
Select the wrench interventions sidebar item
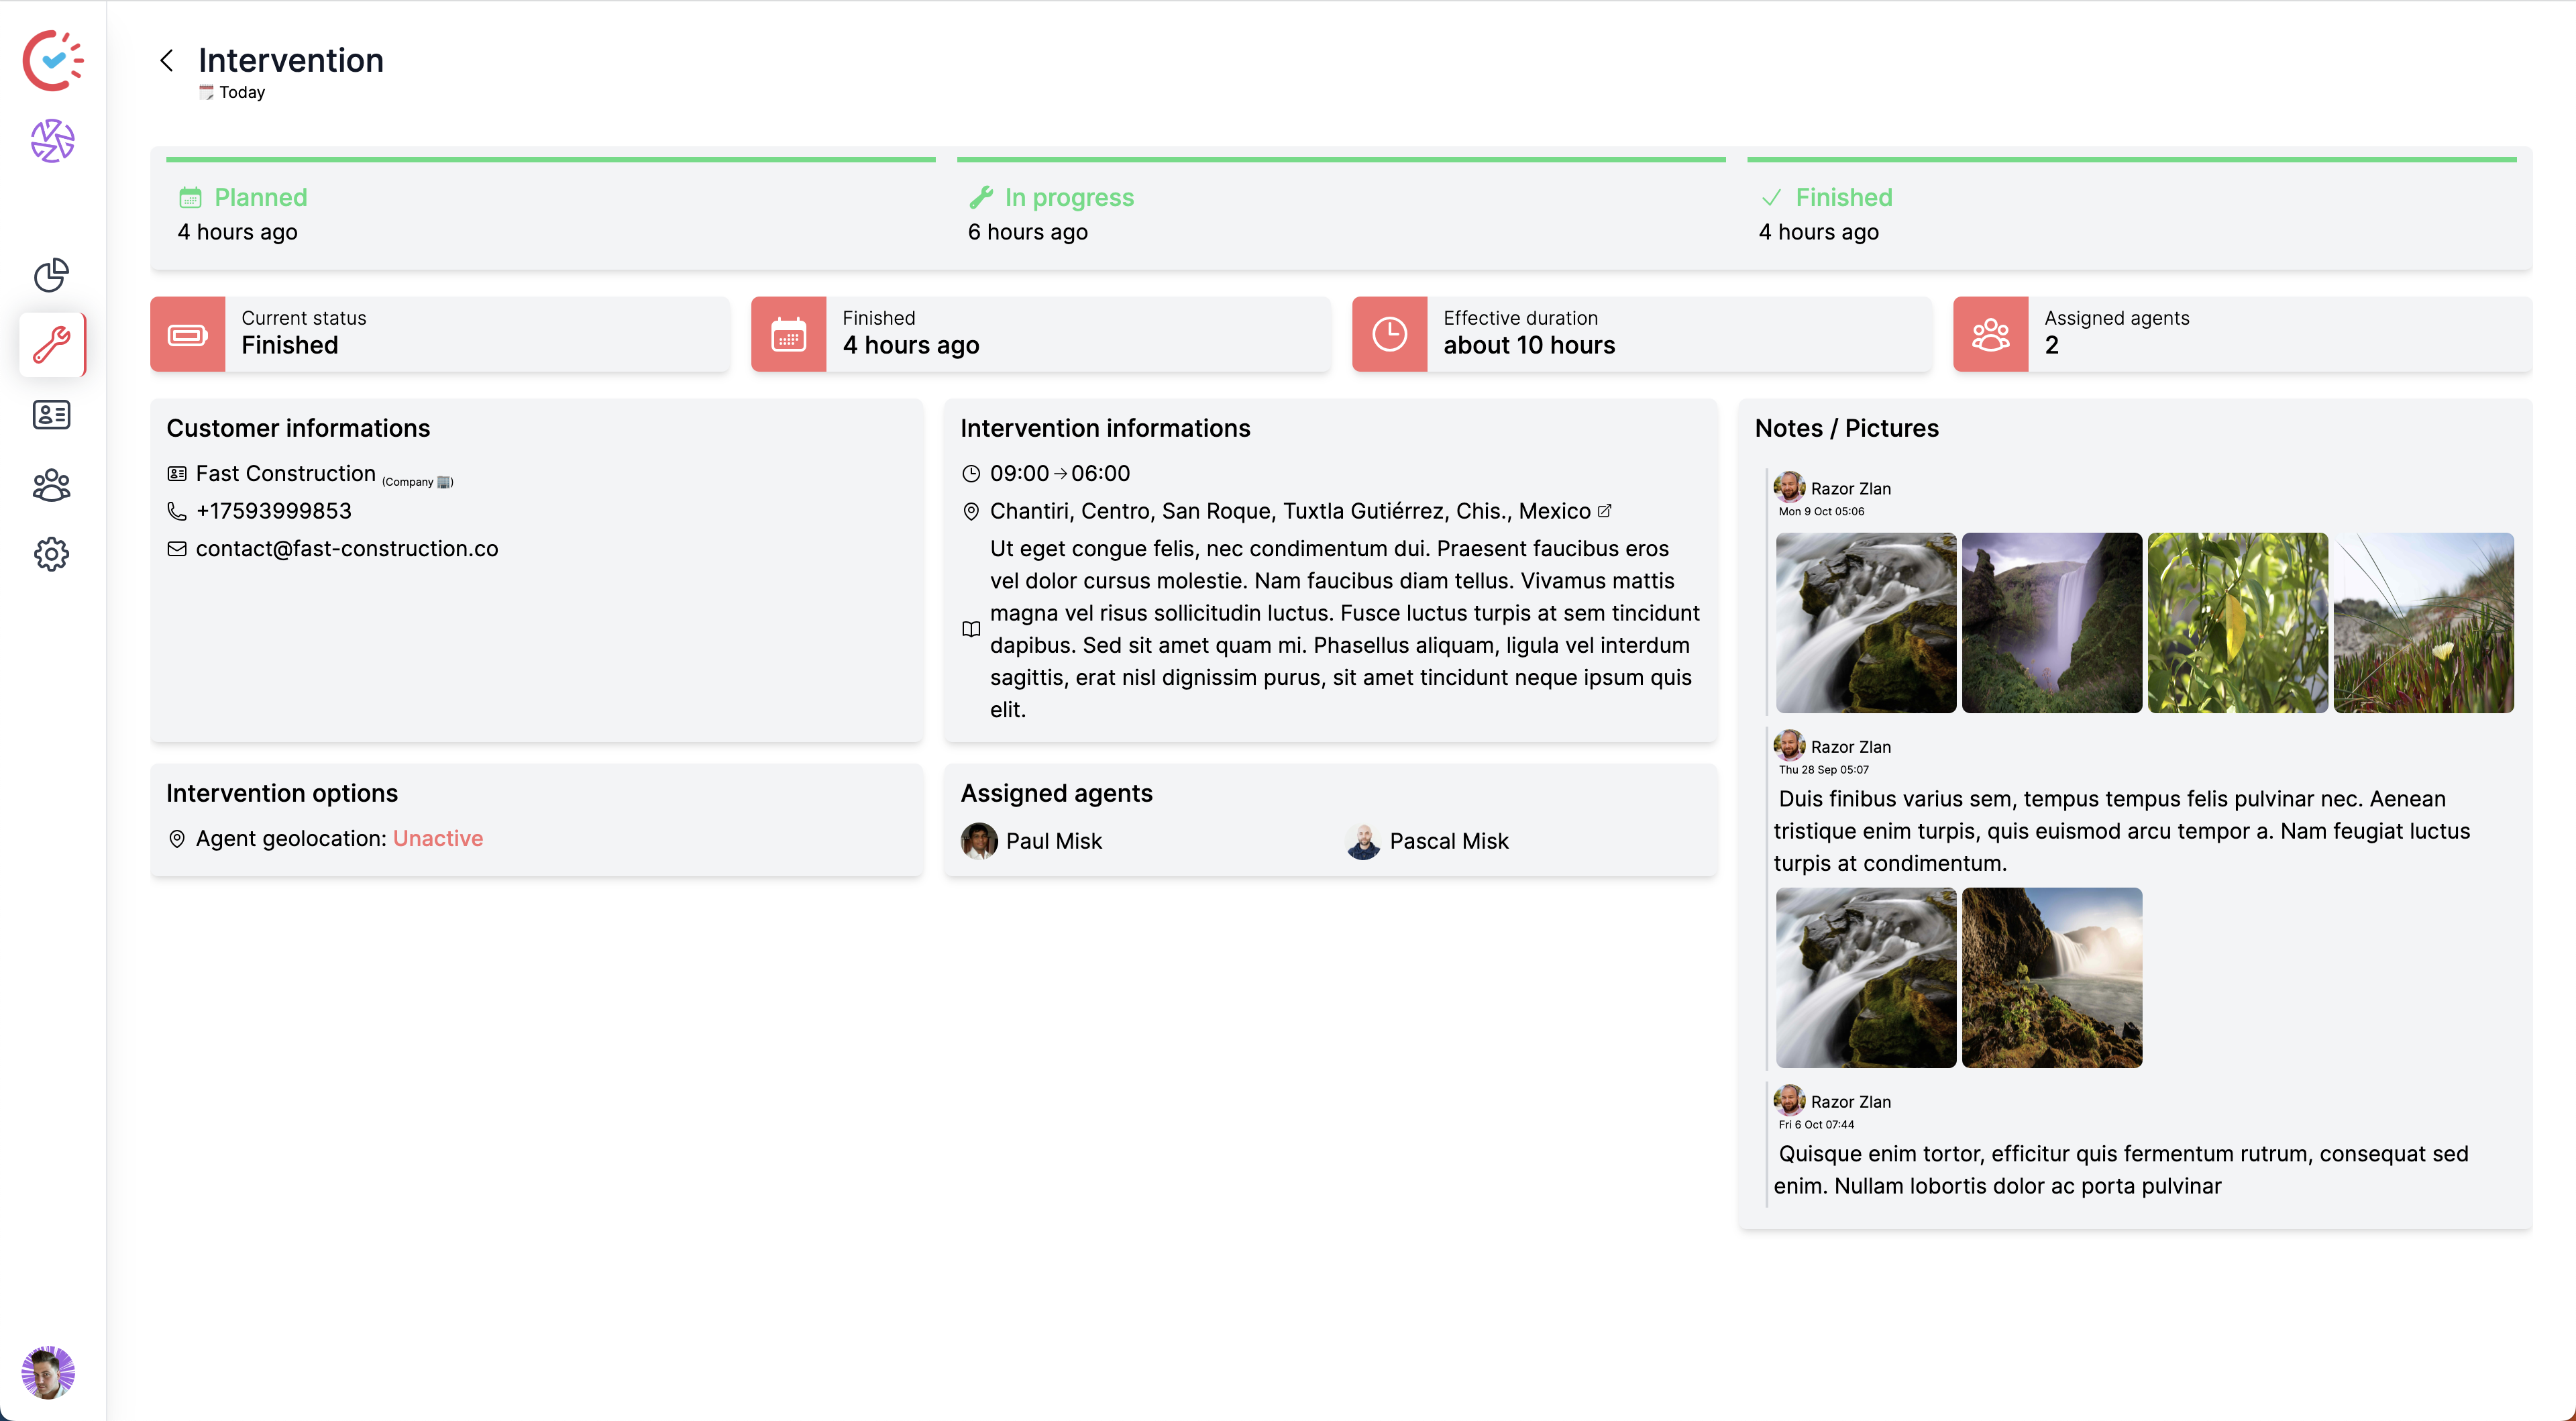click(x=52, y=344)
